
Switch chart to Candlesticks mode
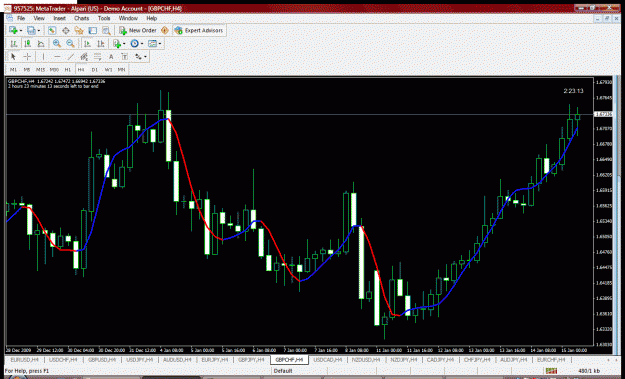click(x=27, y=43)
